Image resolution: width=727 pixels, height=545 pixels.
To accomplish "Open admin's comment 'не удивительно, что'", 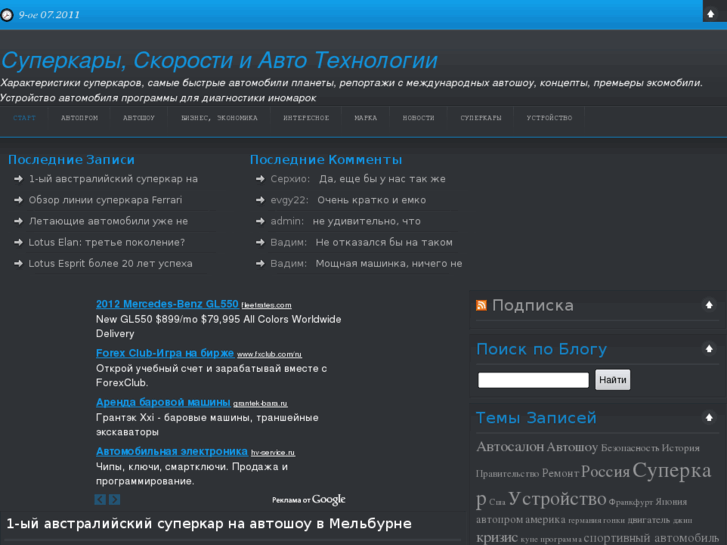I will pos(366,221).
